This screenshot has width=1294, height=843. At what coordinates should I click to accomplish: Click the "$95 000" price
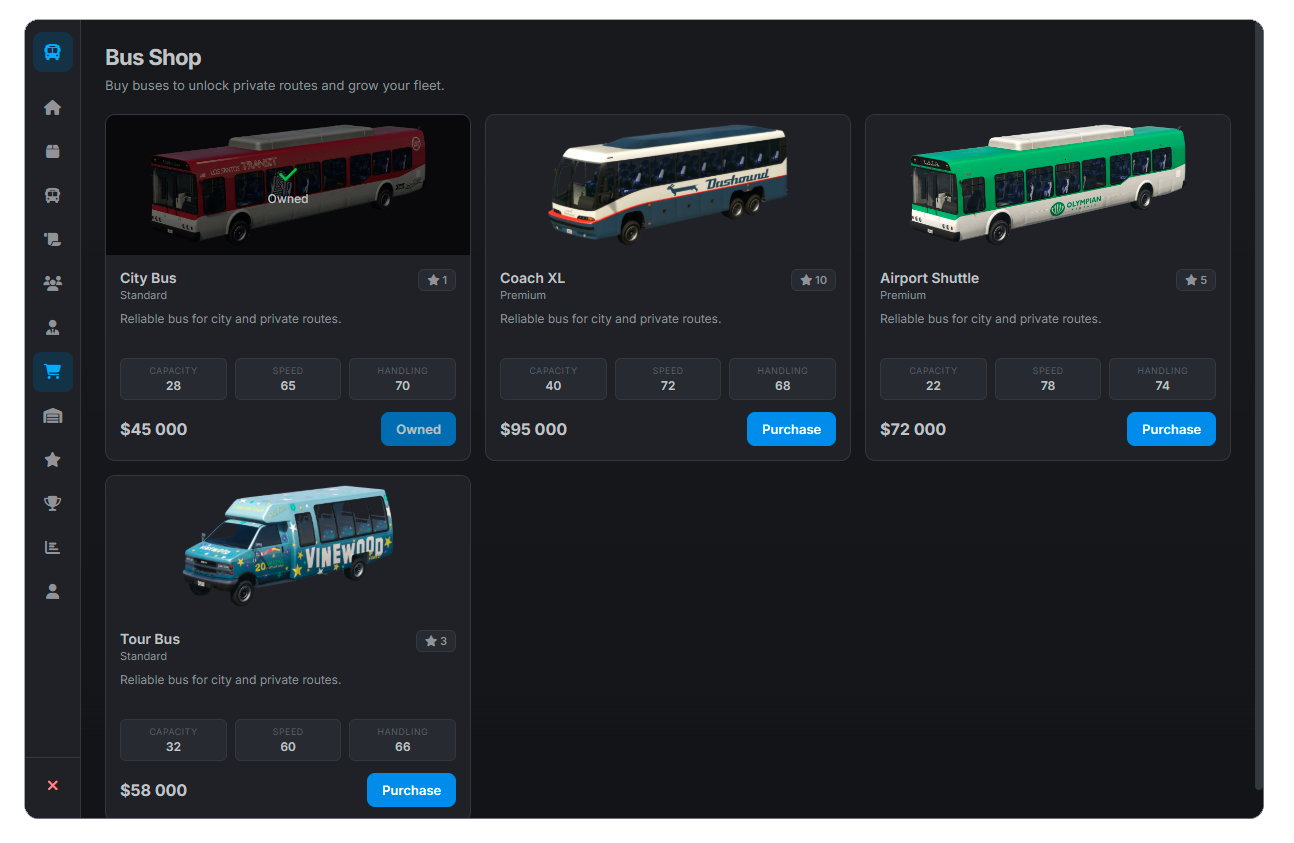[534, 429]
